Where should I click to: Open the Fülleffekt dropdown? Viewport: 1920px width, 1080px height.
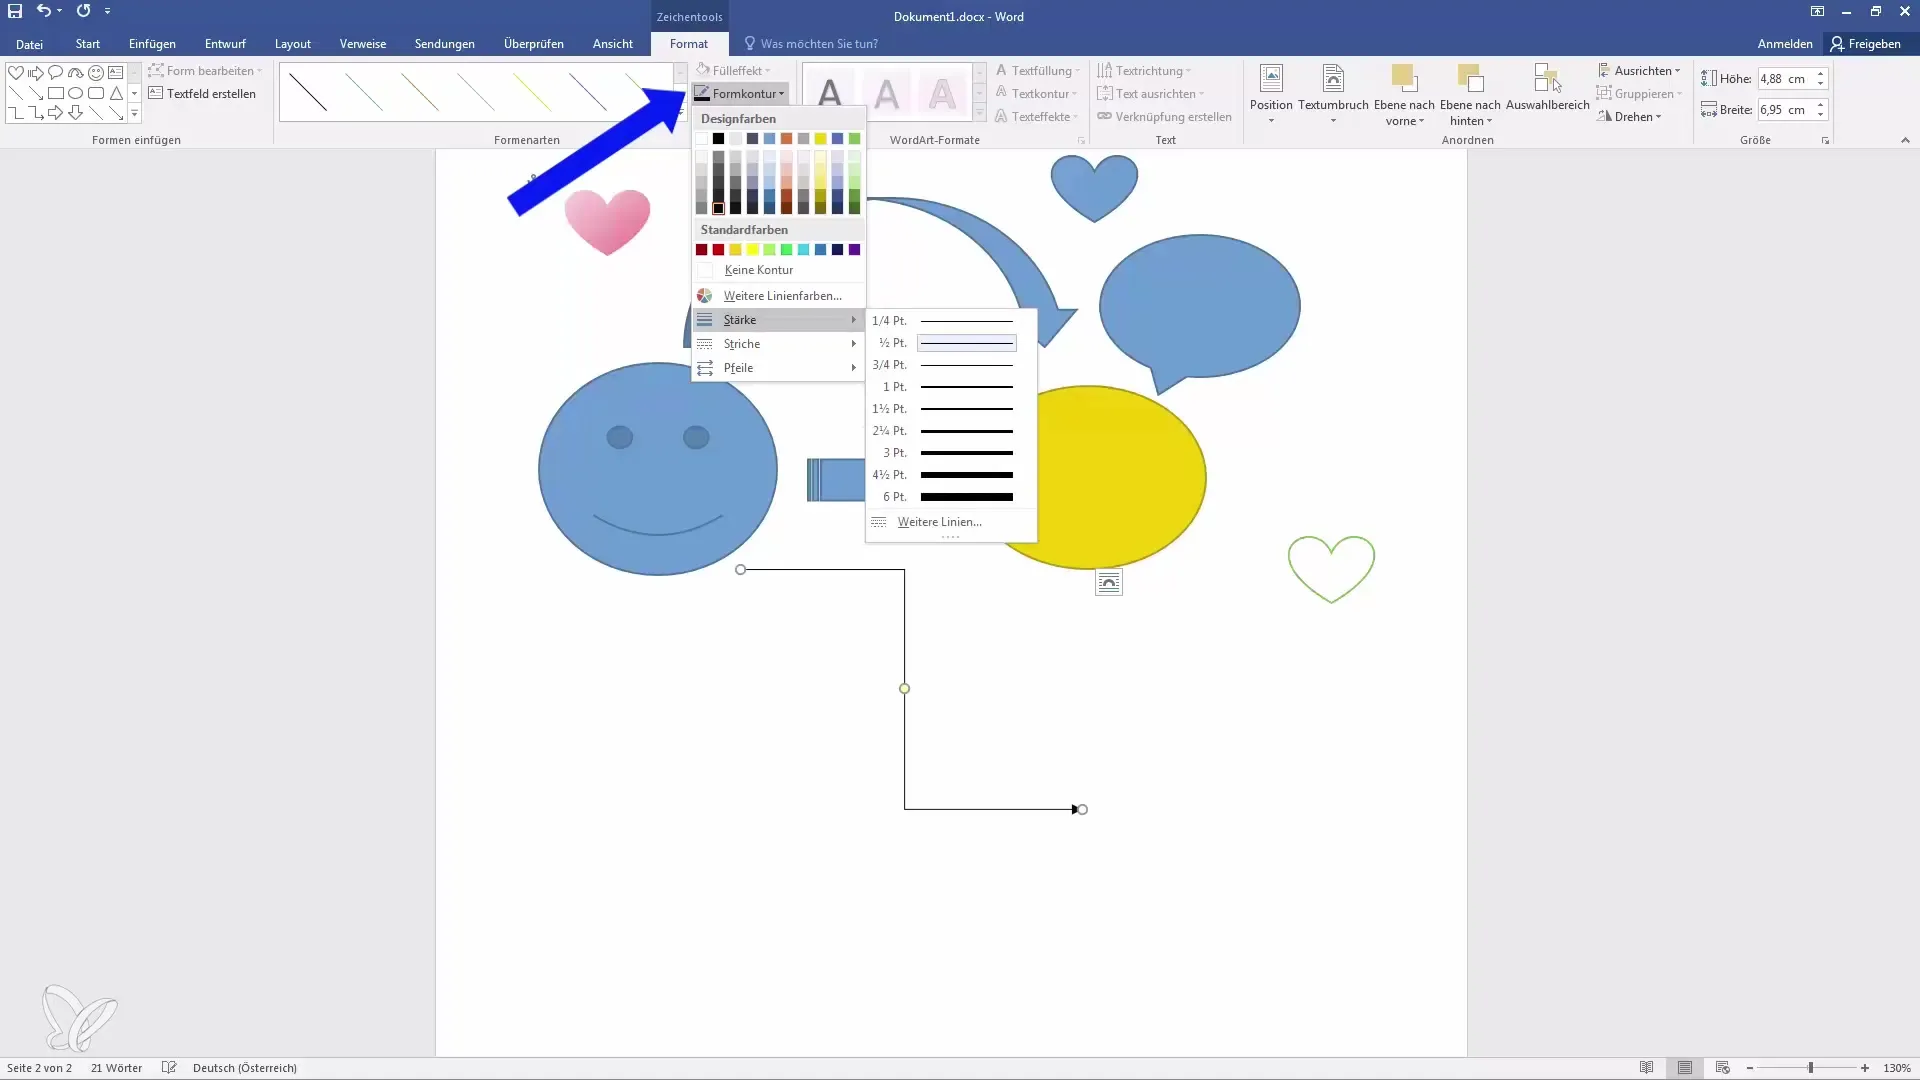(733, 71)
